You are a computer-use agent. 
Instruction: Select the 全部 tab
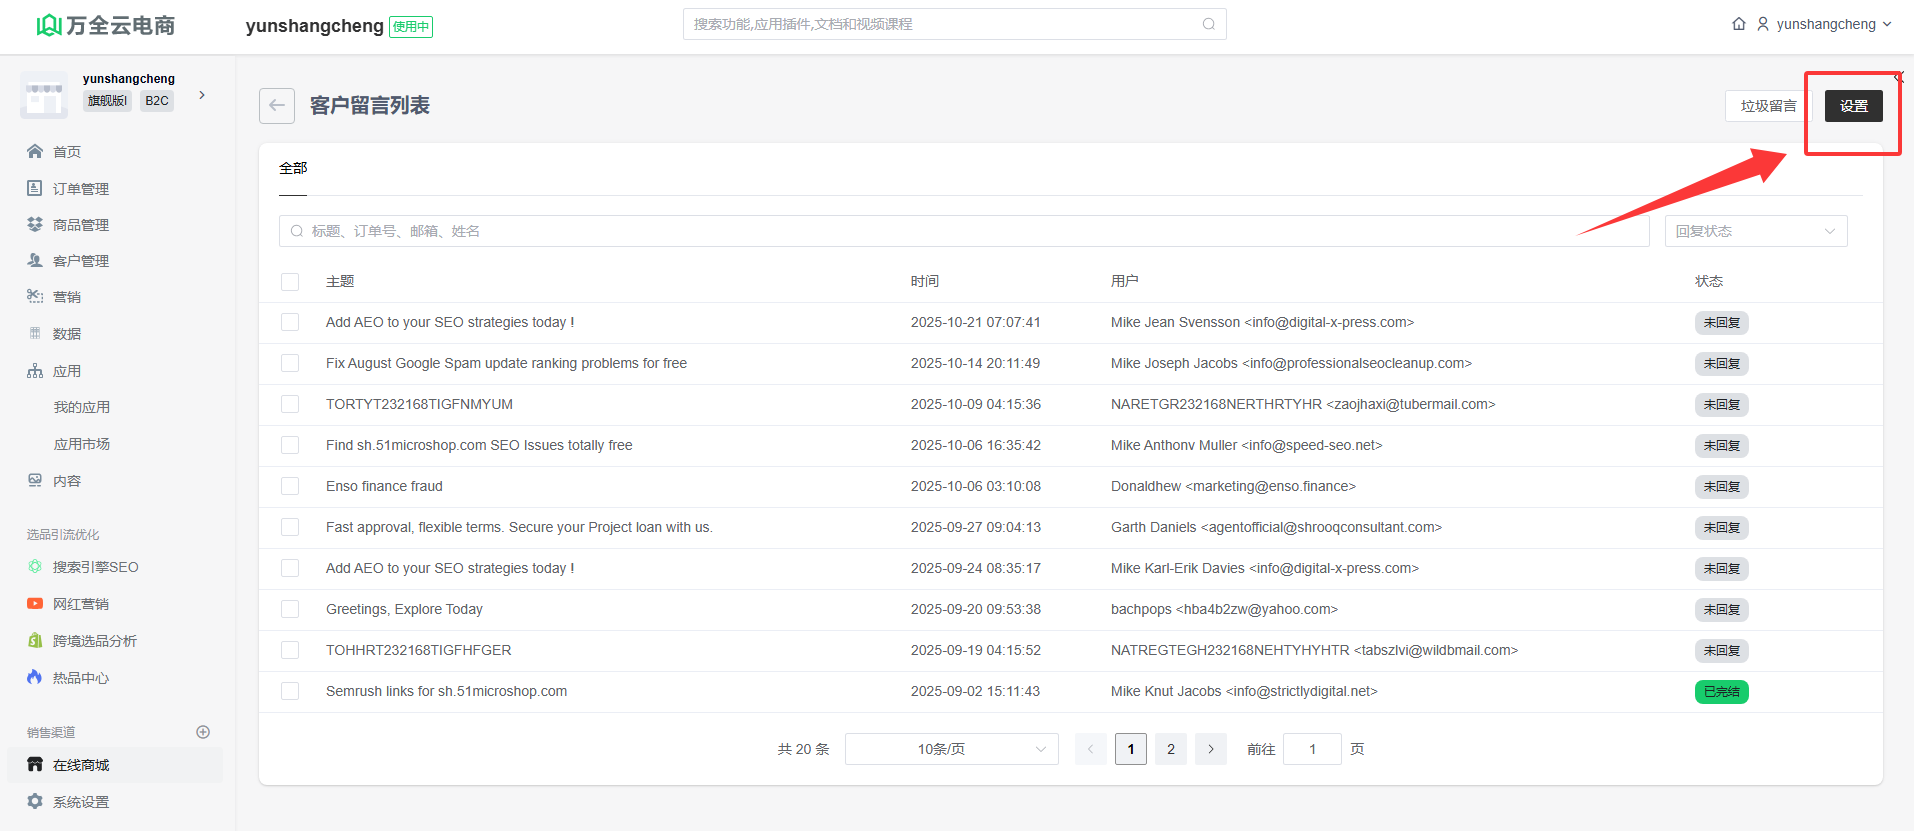[x=293, y=168]
